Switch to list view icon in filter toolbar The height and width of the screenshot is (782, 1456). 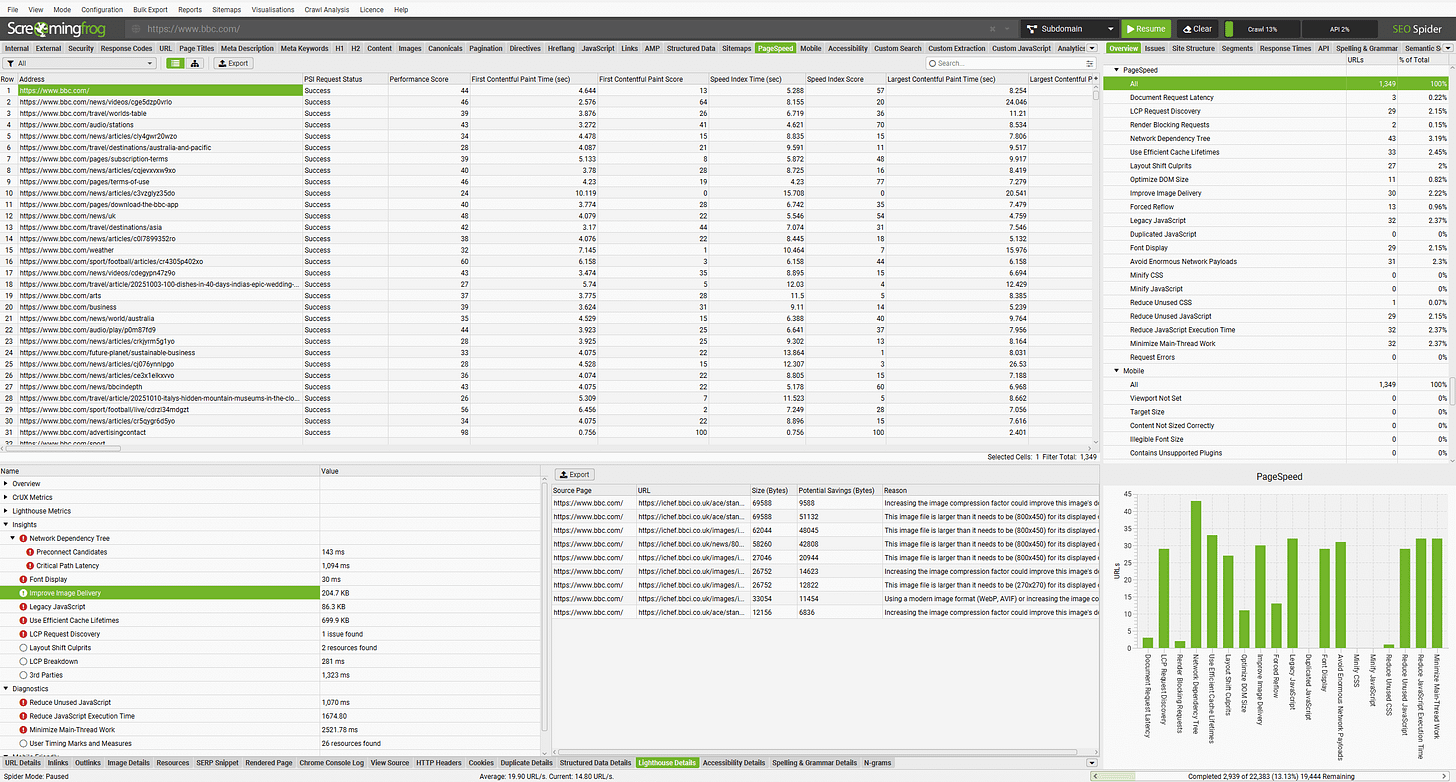pos(175,63)
